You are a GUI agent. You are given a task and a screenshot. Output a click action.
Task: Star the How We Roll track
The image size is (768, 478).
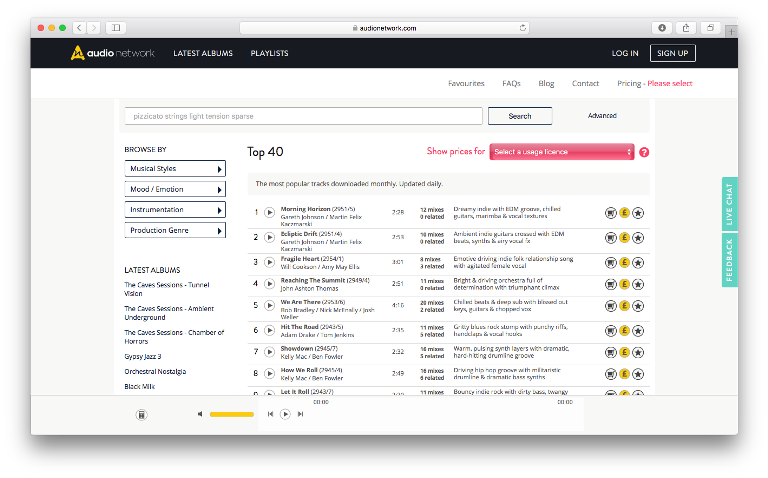(x=638, y=374)
